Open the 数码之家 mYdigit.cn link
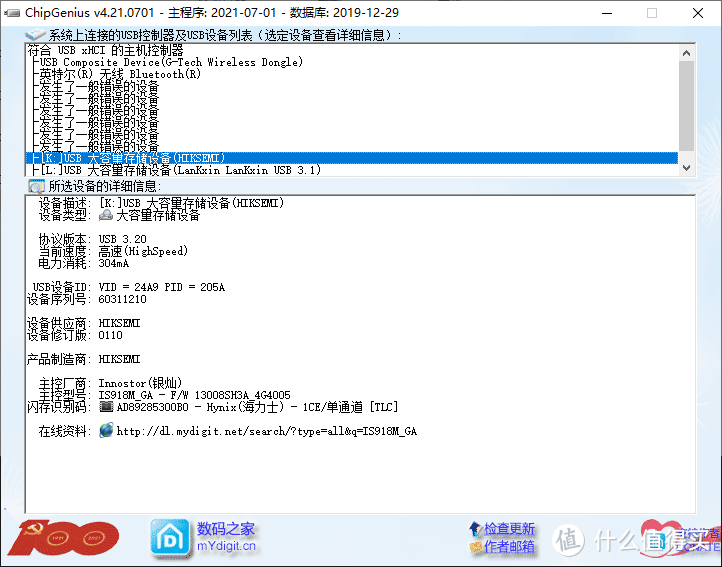This screenshot has width=722, height=567. pyautogui.click(x=226, y=537)
